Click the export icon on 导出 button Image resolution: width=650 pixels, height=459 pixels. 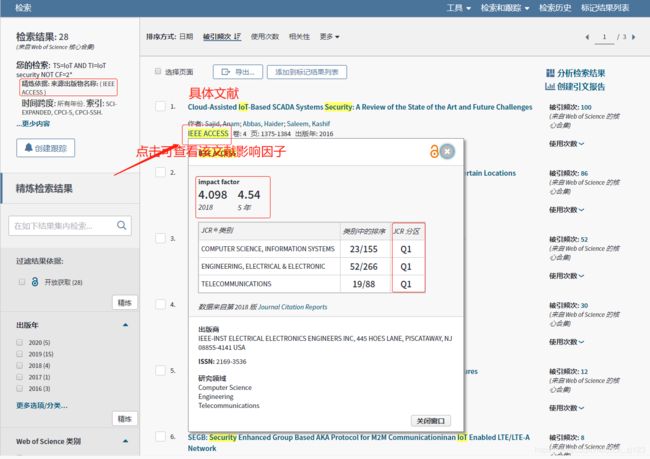click(226, 72)
